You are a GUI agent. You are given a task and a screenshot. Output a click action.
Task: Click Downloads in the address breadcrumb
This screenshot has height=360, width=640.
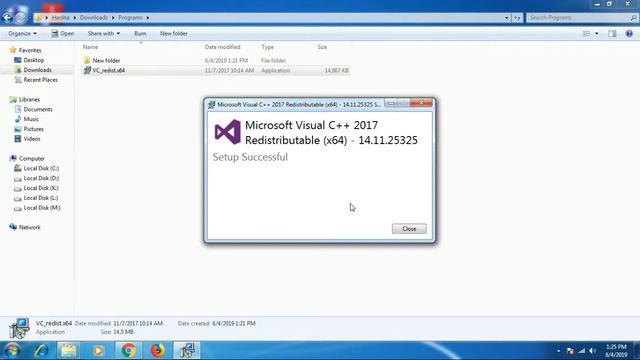click(x=93, y=18)
